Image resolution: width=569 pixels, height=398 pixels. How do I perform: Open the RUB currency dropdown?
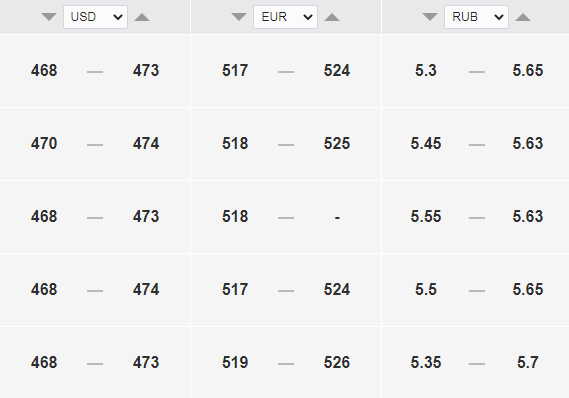pos(476,17)
